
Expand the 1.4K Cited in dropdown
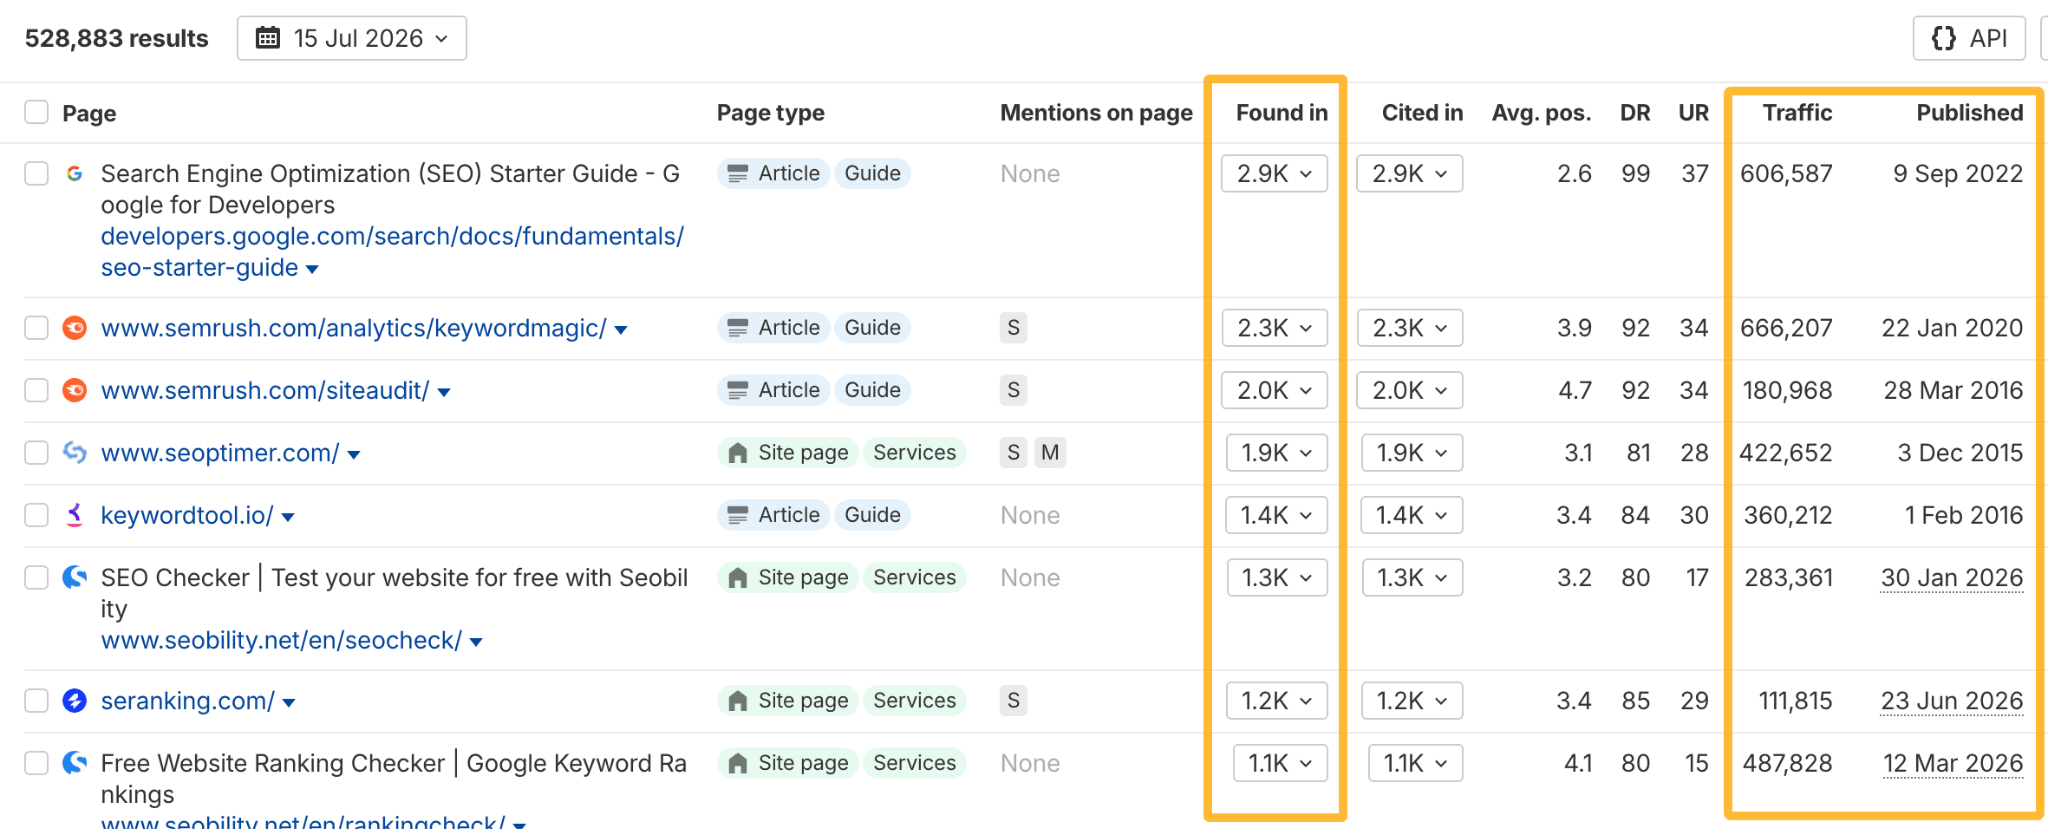pos(1411,515)
